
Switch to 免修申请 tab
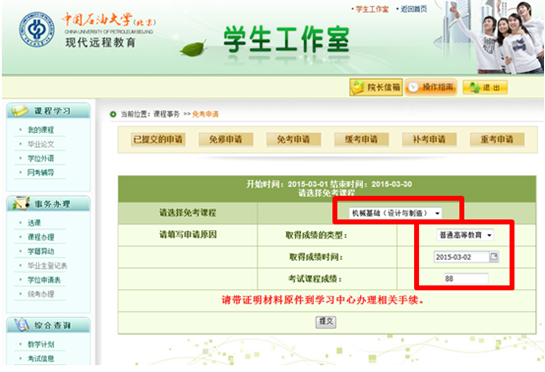(226, 139)
